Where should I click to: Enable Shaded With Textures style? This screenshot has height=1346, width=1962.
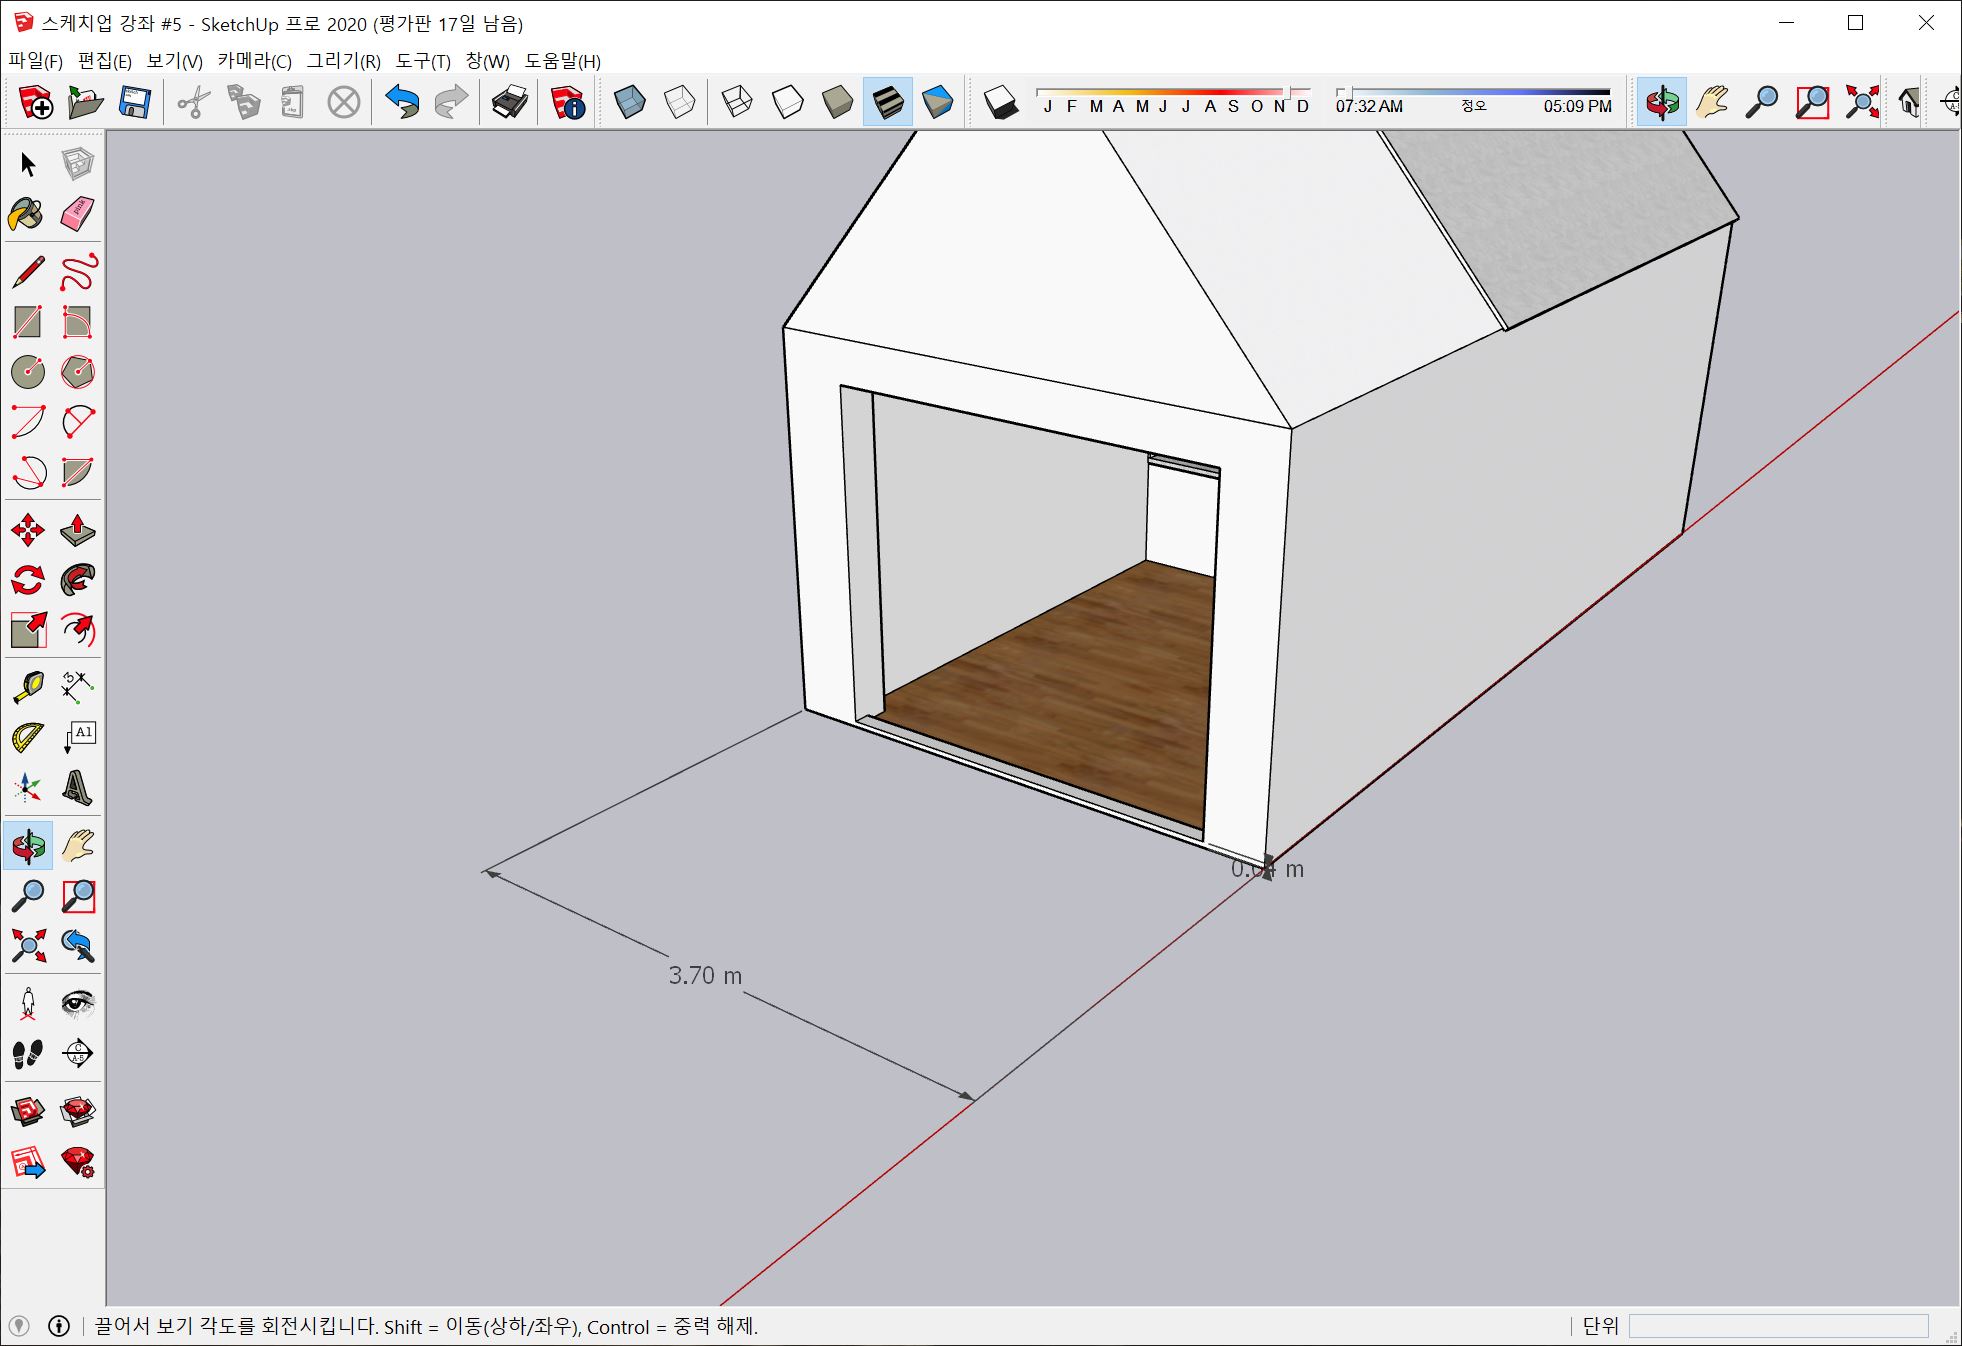(x=887, y=102)
